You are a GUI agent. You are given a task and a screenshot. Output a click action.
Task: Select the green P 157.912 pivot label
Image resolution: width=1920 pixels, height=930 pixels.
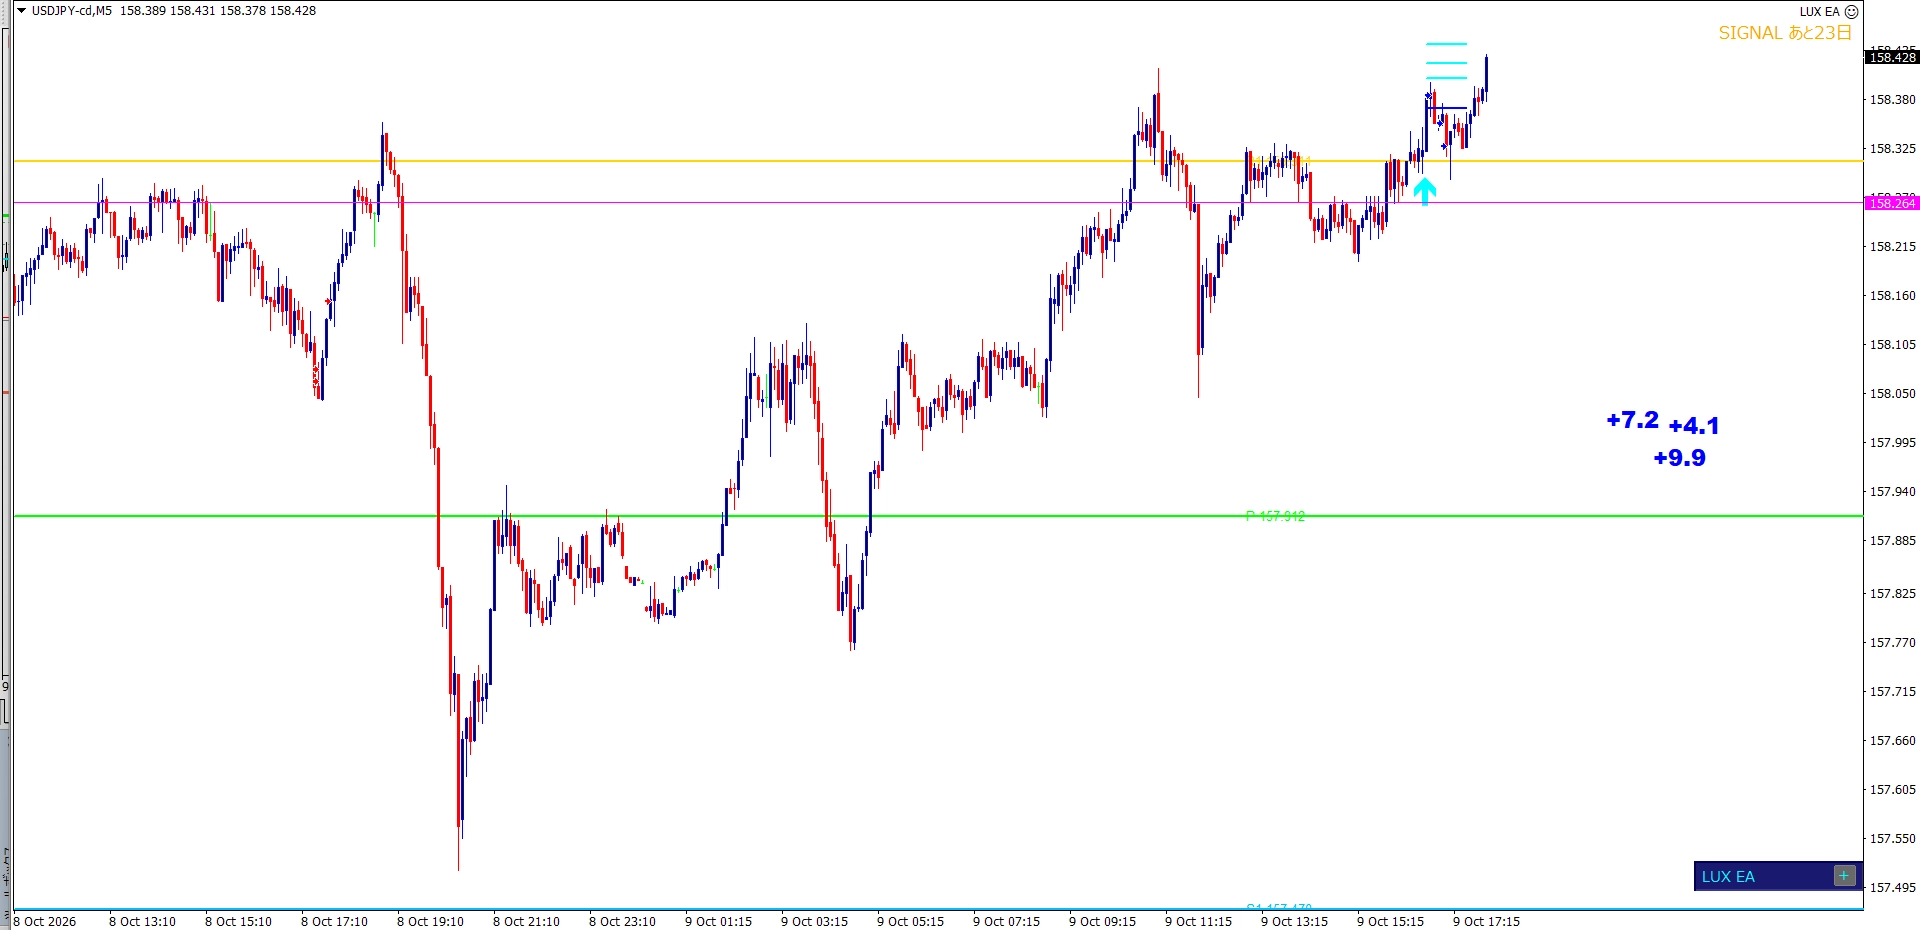coord(1275,516)
